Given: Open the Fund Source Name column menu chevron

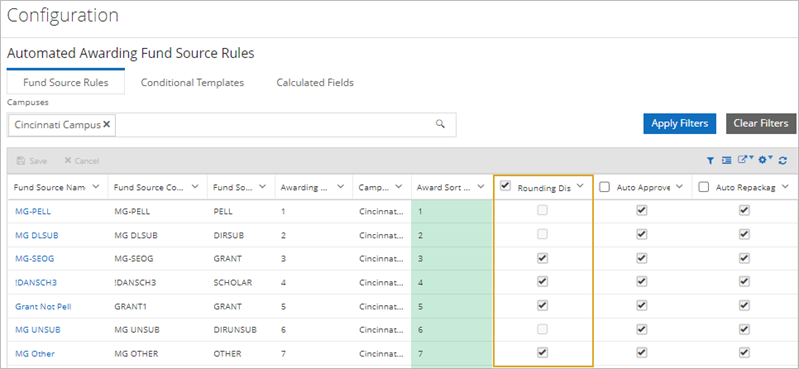Looking at the screenshot, I should [97, 187].
